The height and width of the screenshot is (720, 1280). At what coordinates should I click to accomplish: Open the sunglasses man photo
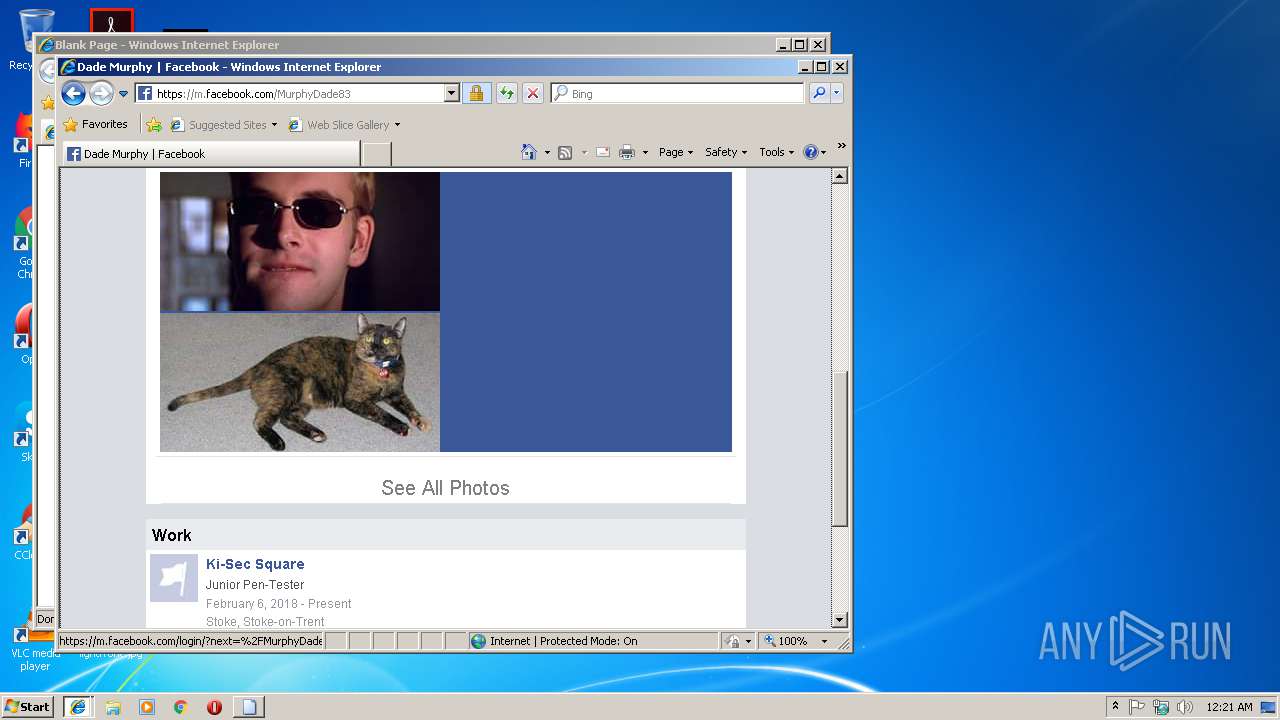(x=300, y=241)
